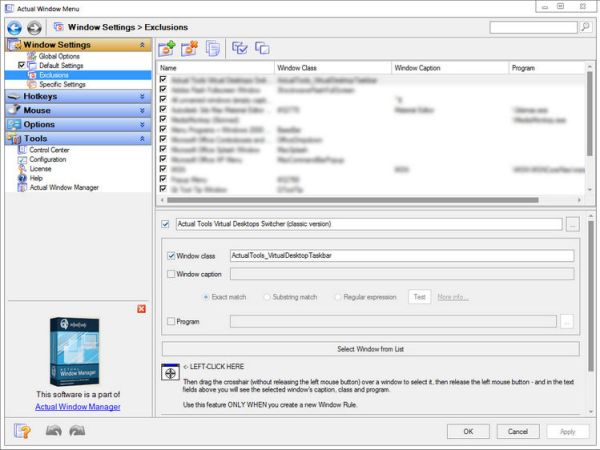Open License under Tools

40,169
